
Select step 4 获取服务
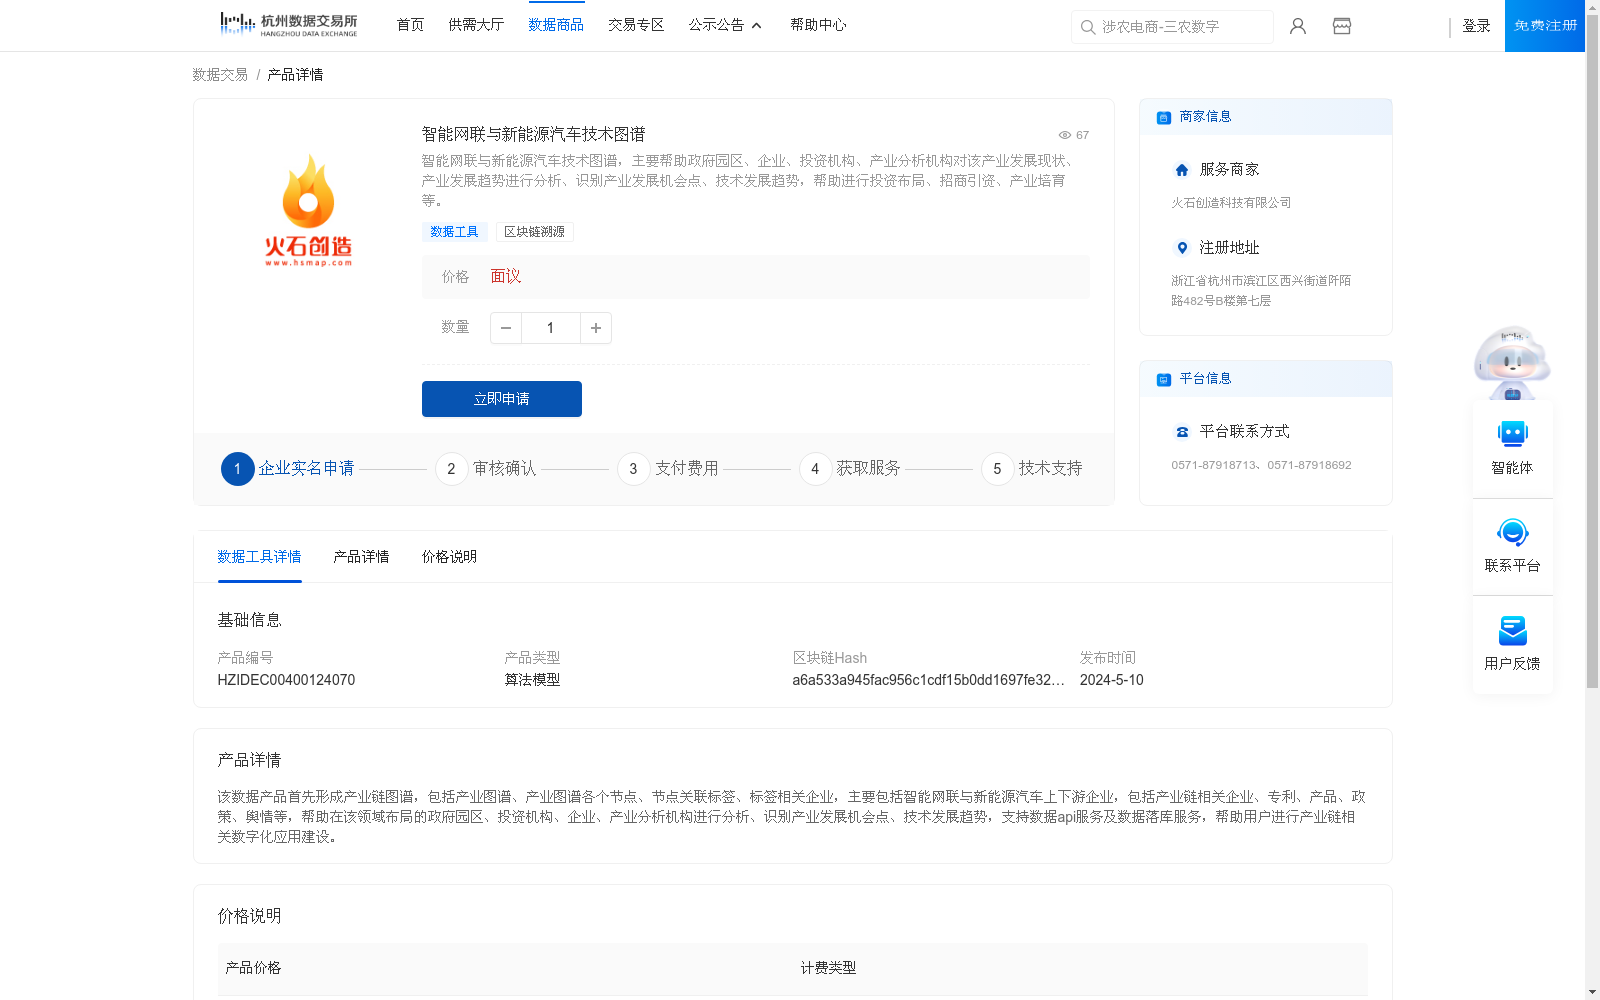click(x=850, y=468)
